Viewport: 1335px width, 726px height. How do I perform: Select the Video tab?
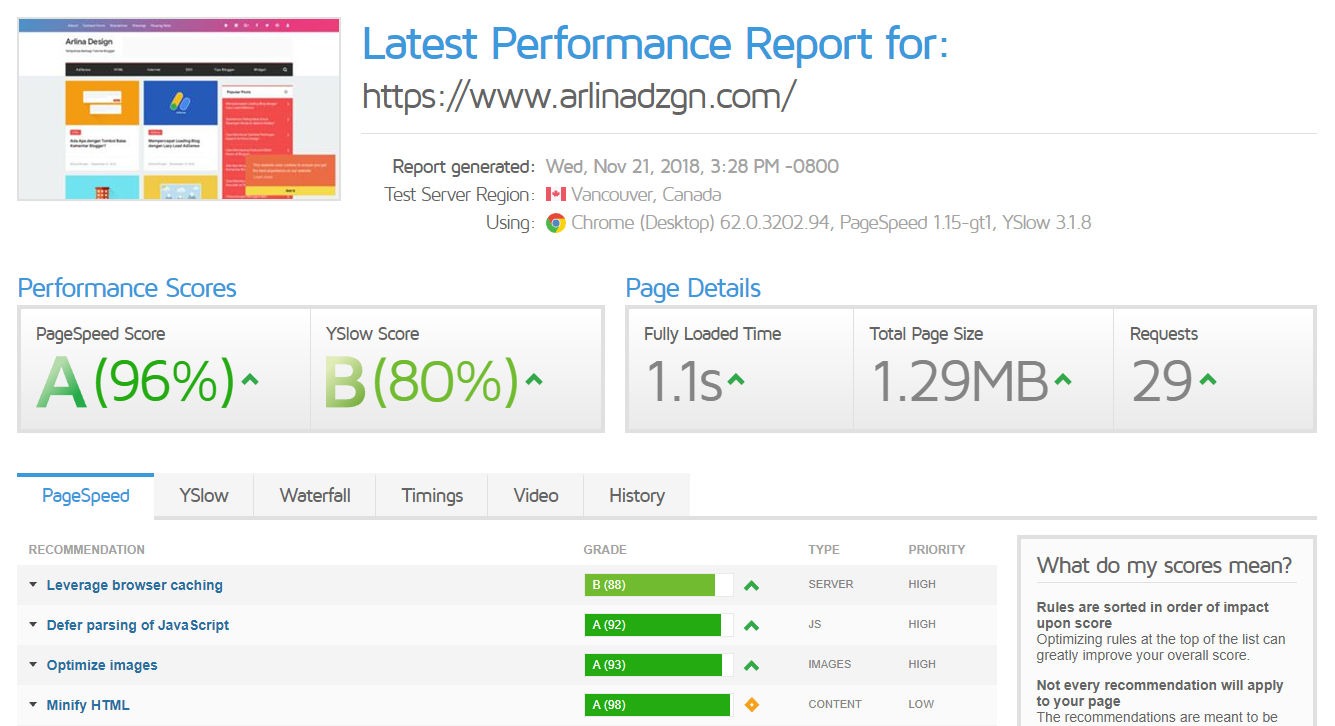pyautogui.click(x=536, y=496)
